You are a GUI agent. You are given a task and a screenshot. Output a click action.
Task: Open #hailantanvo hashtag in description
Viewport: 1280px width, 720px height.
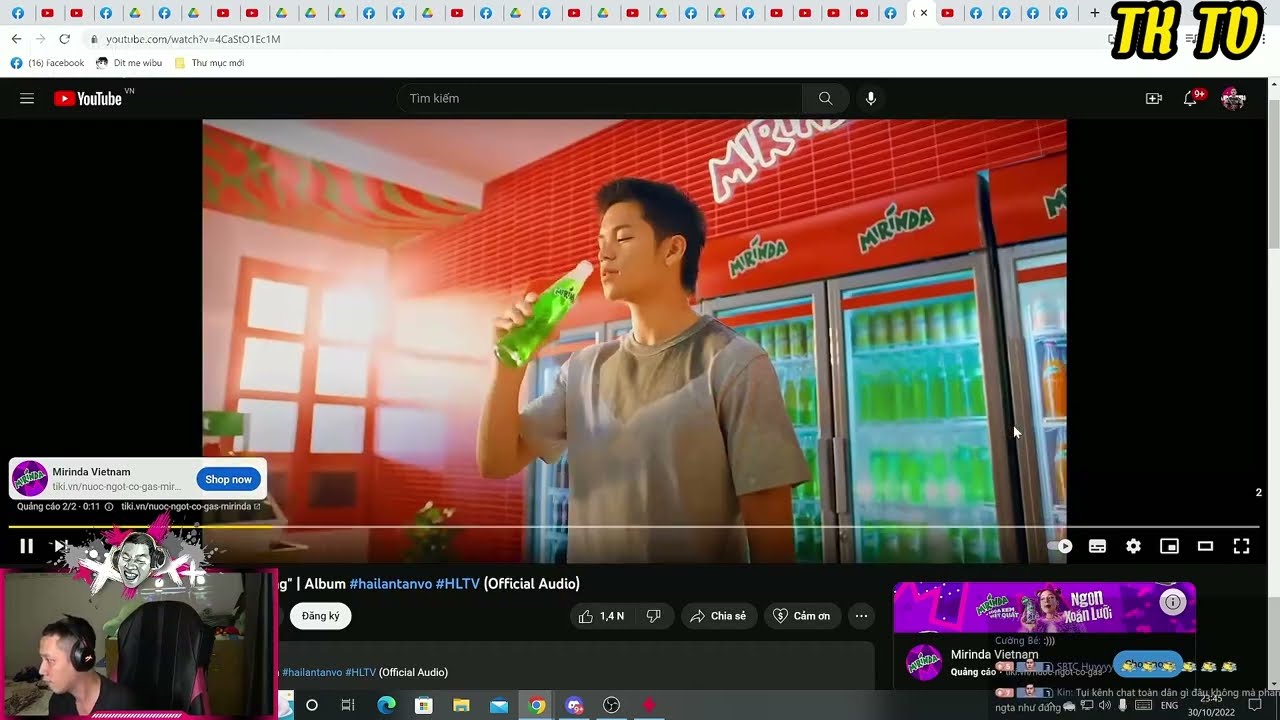tap(312, 673)
